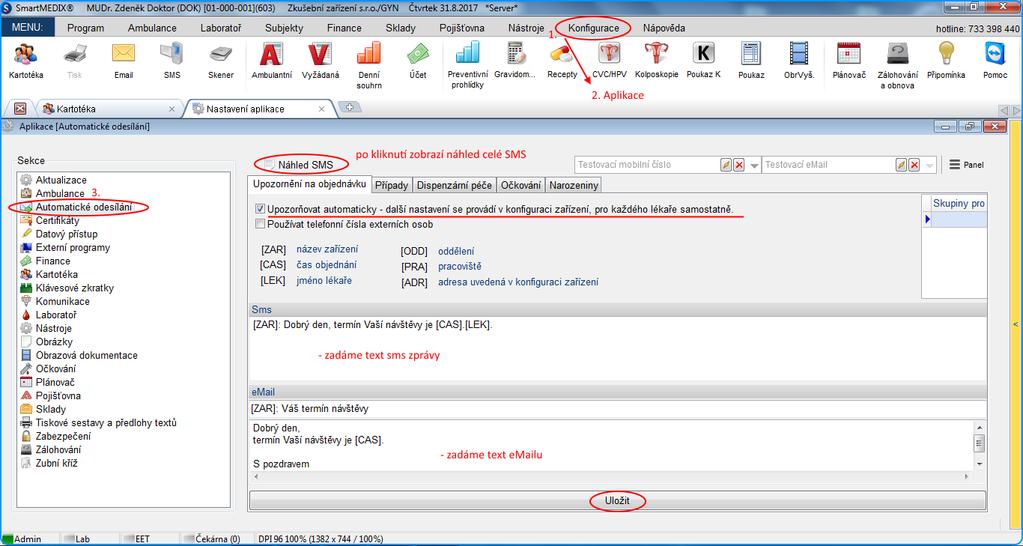Enable Používat telefonní čísla externích osob
Screen dimensions: 1023x546
[260, 224]
